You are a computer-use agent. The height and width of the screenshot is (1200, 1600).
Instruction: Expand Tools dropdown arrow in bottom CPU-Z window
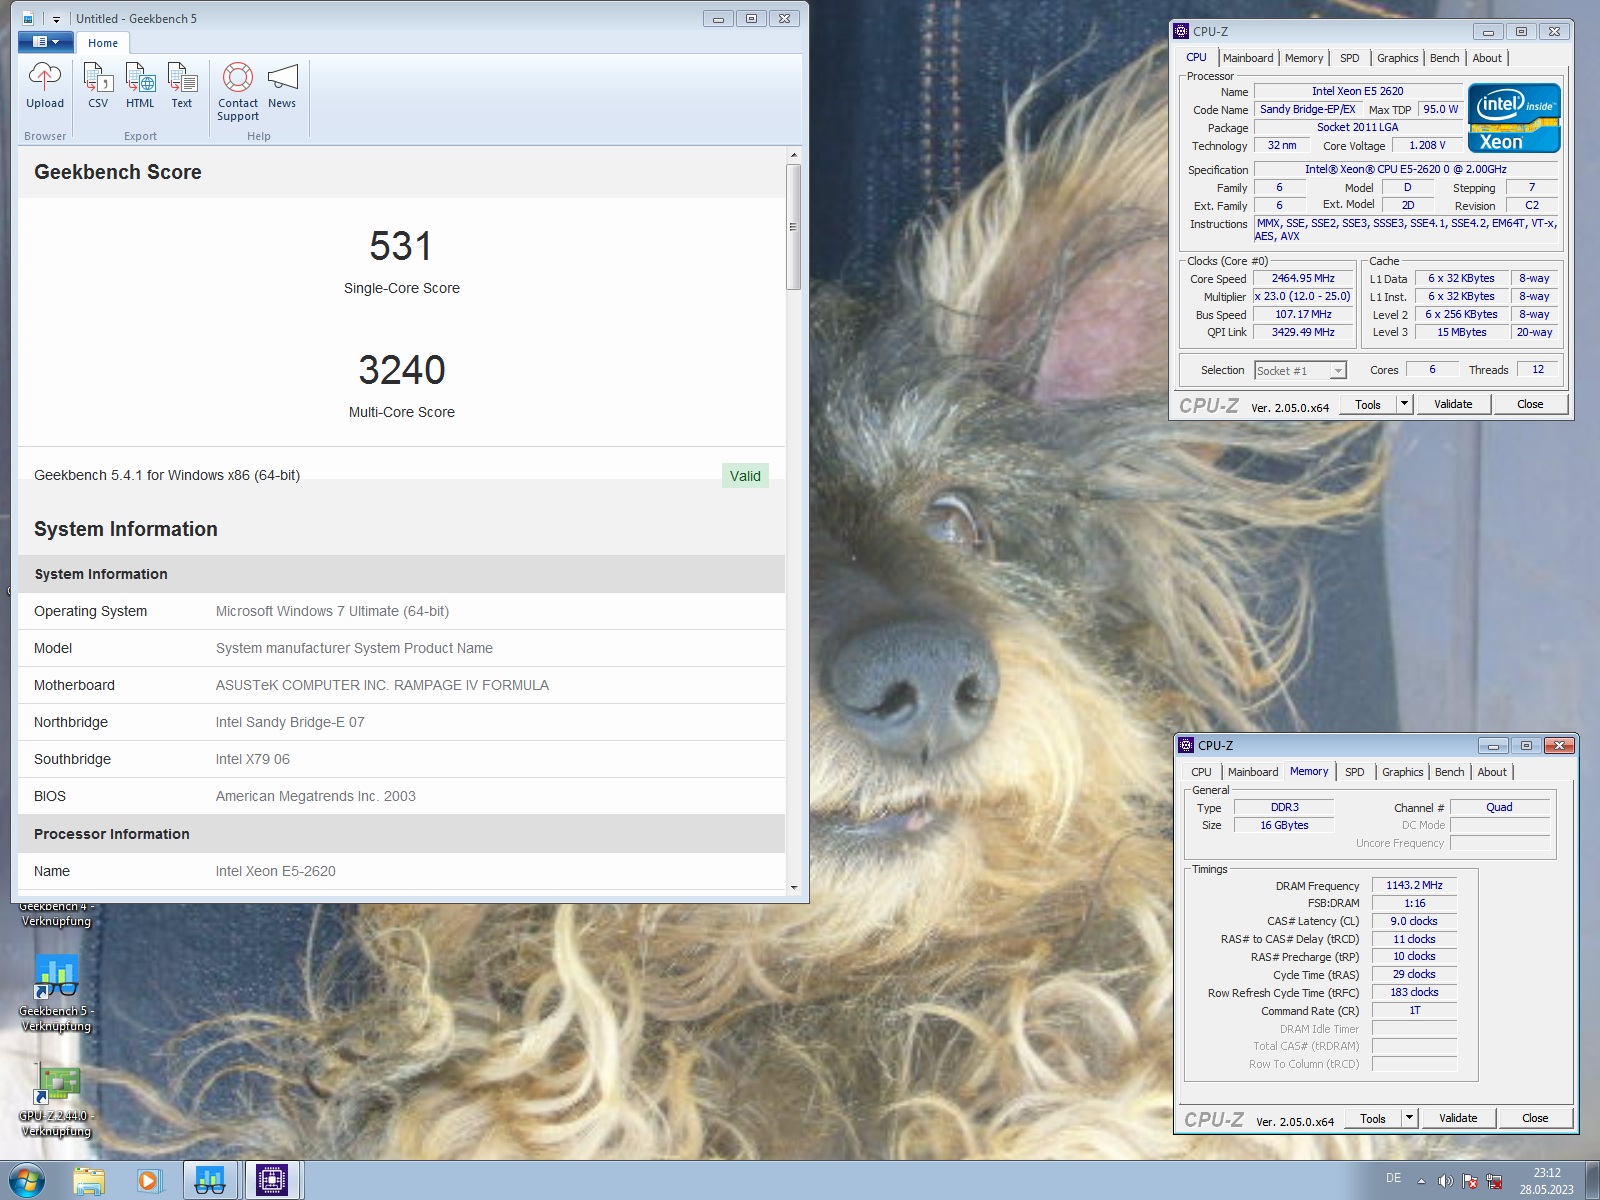point(1409,1119)
